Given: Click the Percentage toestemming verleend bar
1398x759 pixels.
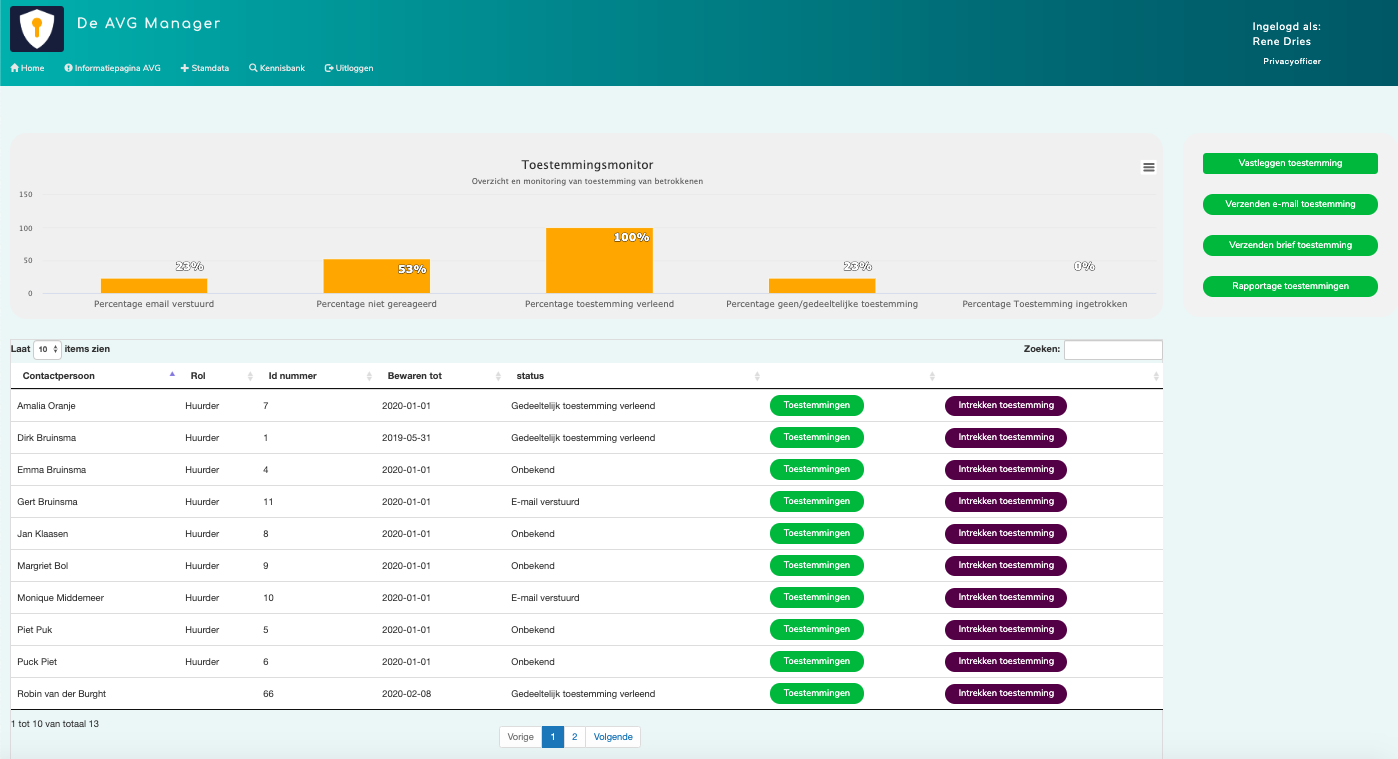Looking at the screenshot, I should pyautogui.click(x=599, y=261).
